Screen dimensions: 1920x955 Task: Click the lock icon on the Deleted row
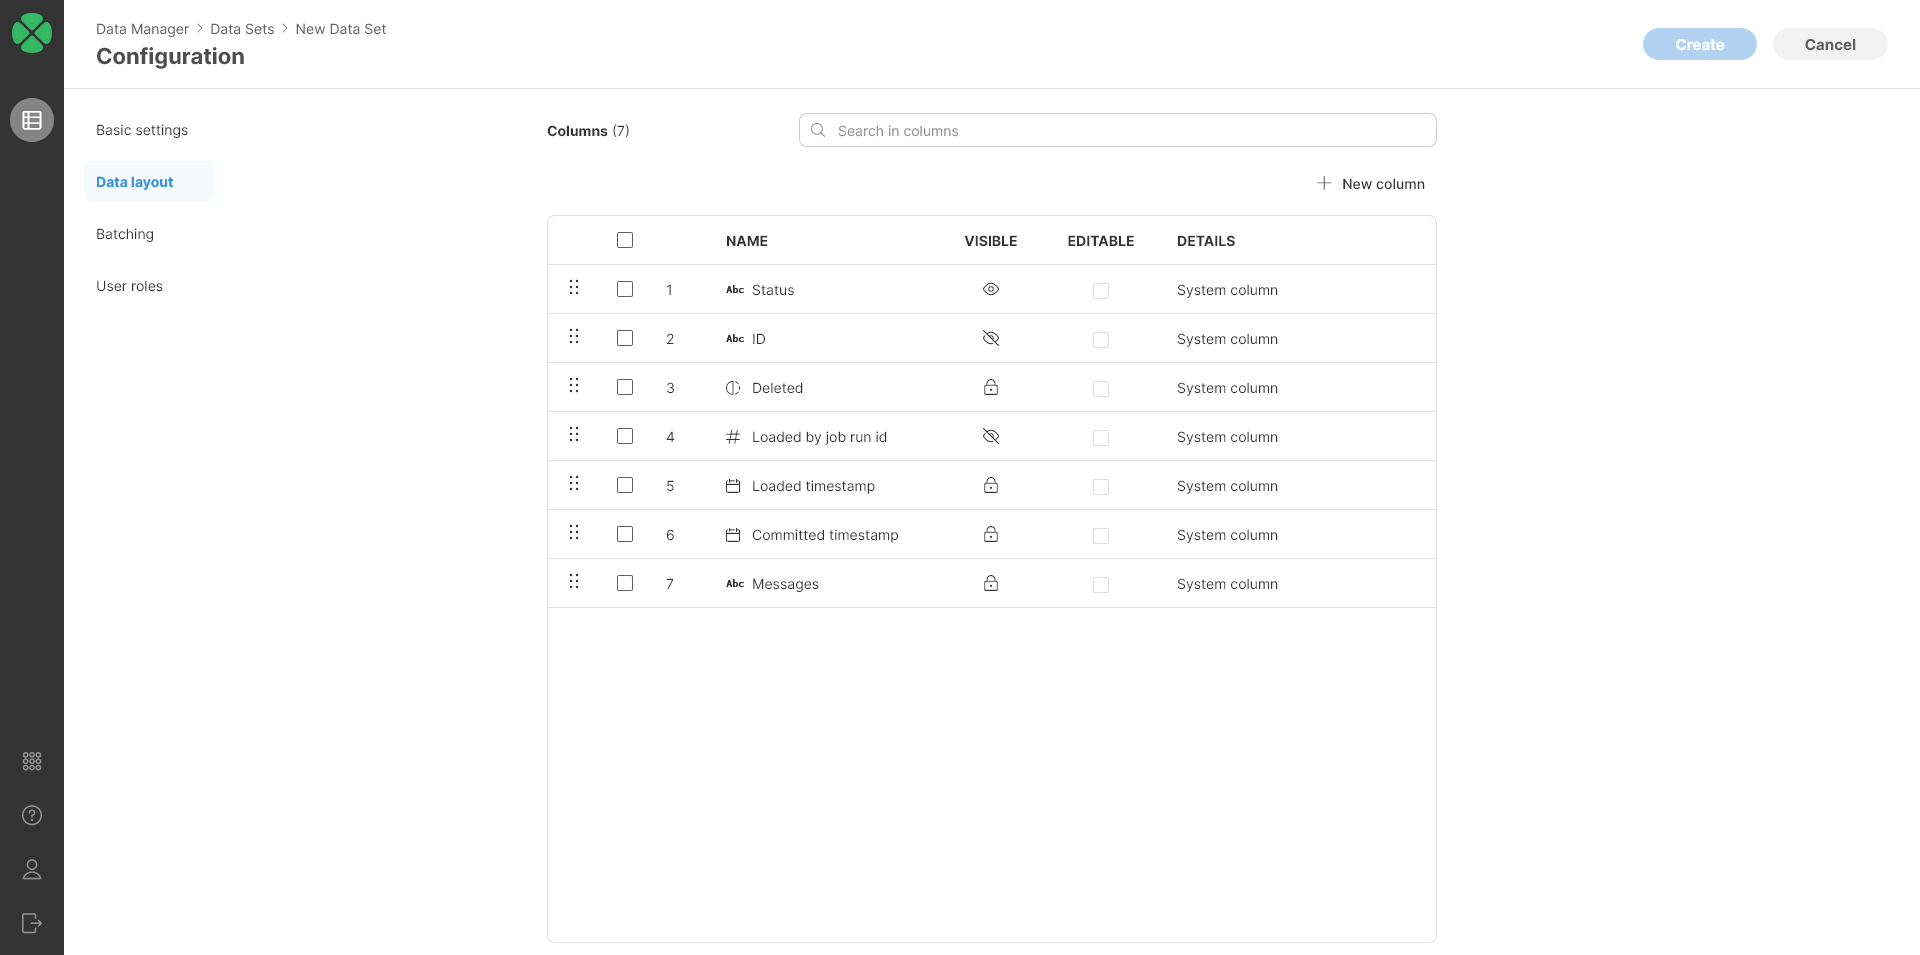click(991, 387)
